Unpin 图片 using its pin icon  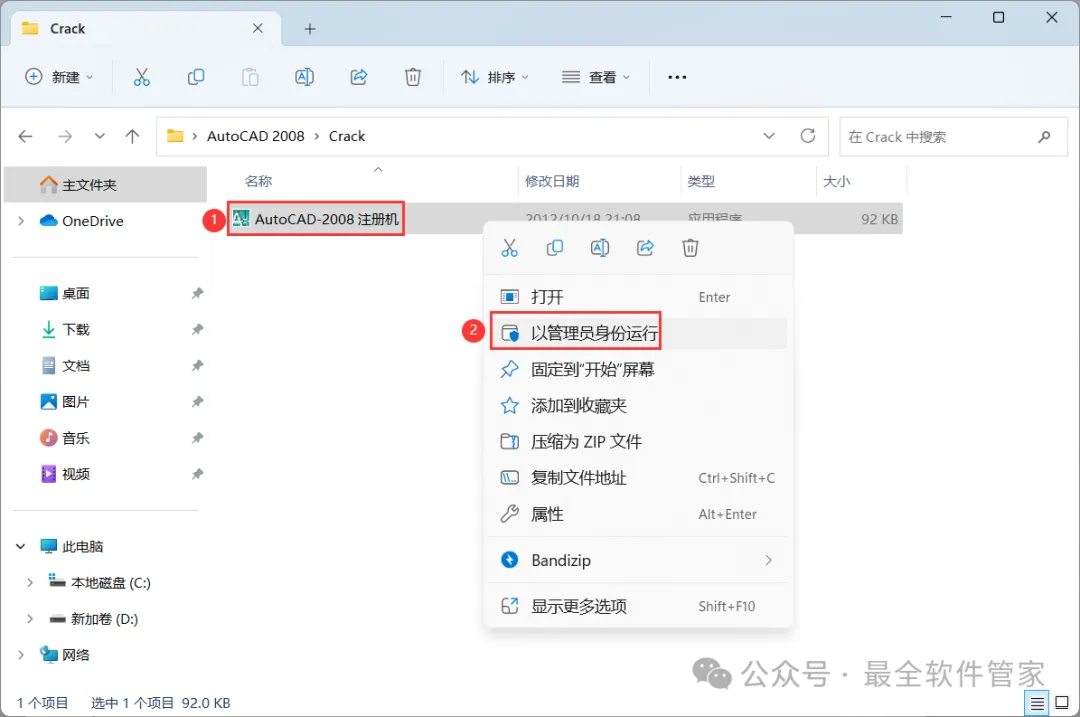(198, 402)
